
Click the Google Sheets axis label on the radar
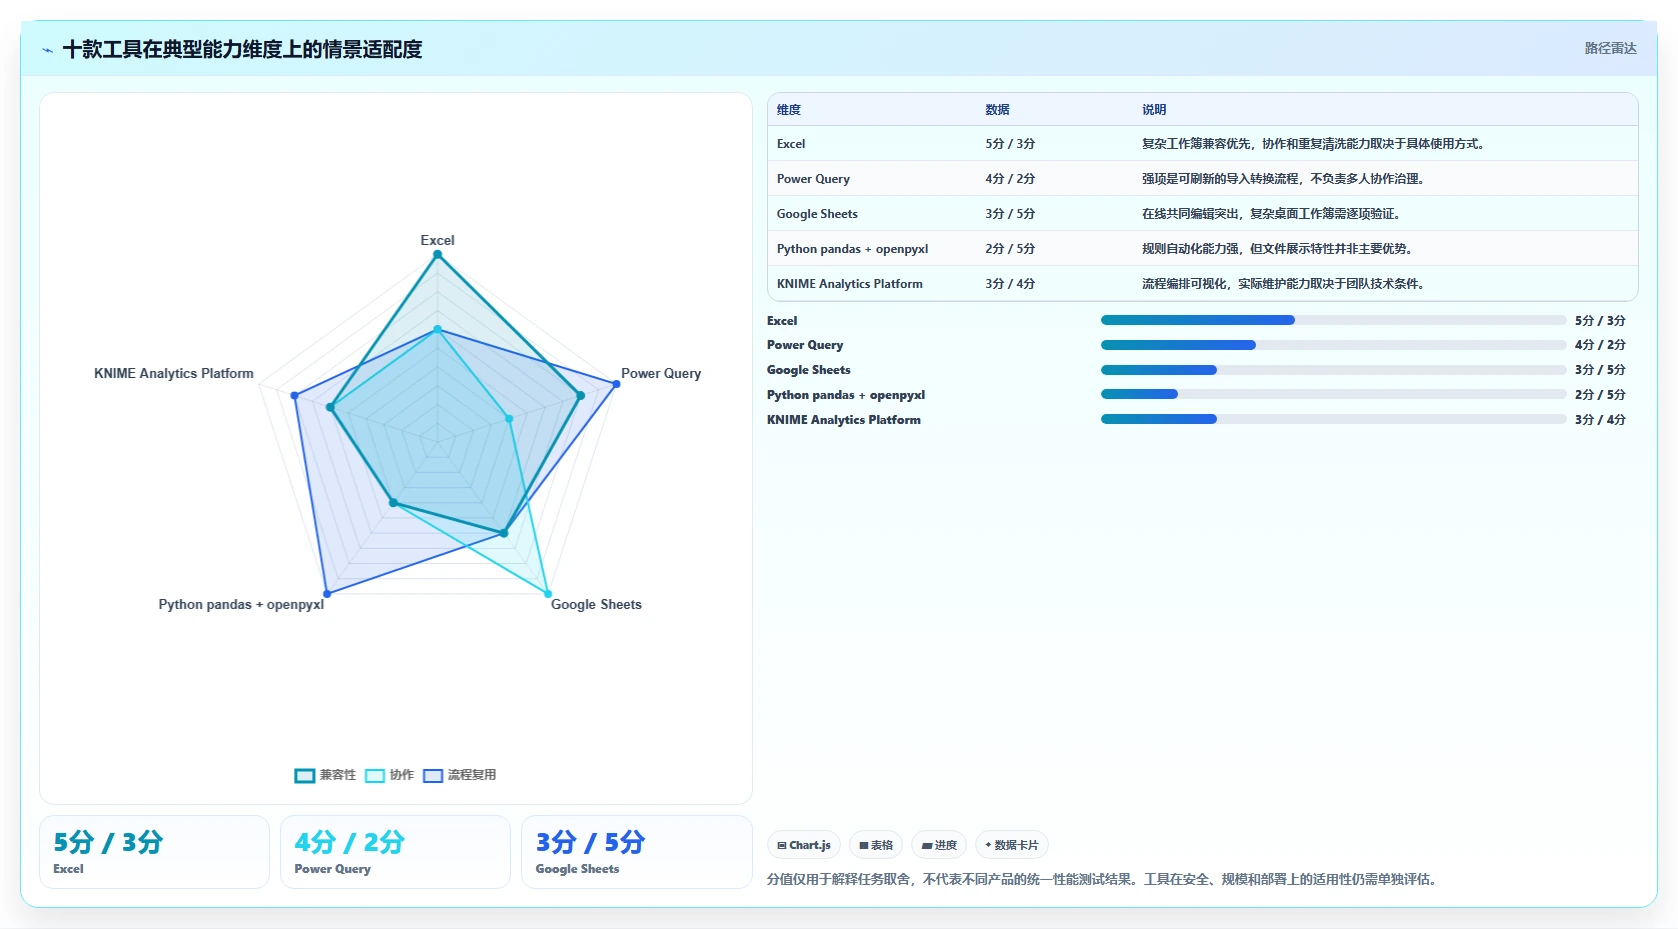pos(596,604)
